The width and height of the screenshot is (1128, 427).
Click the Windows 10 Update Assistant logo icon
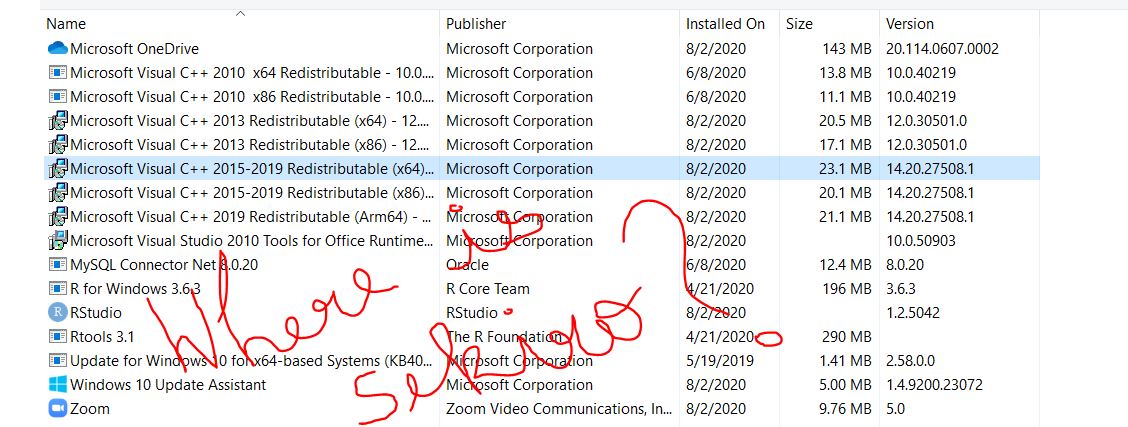coord(58,385)
